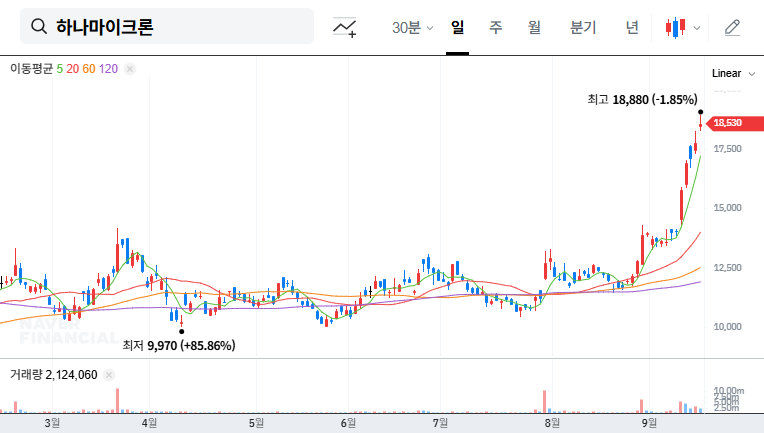Switch to the 분기 quarterly chart tab
The height and width of the screenshot is (433, 764).
583,27
